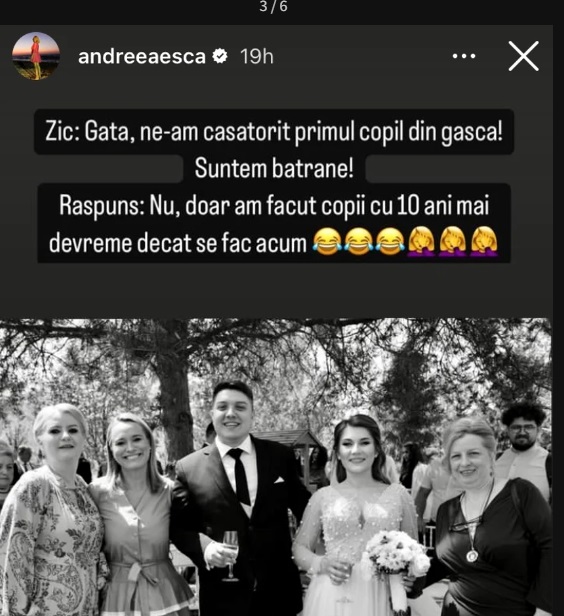
Task: Click the last facepalm emoji
Action: pos(484,241)
